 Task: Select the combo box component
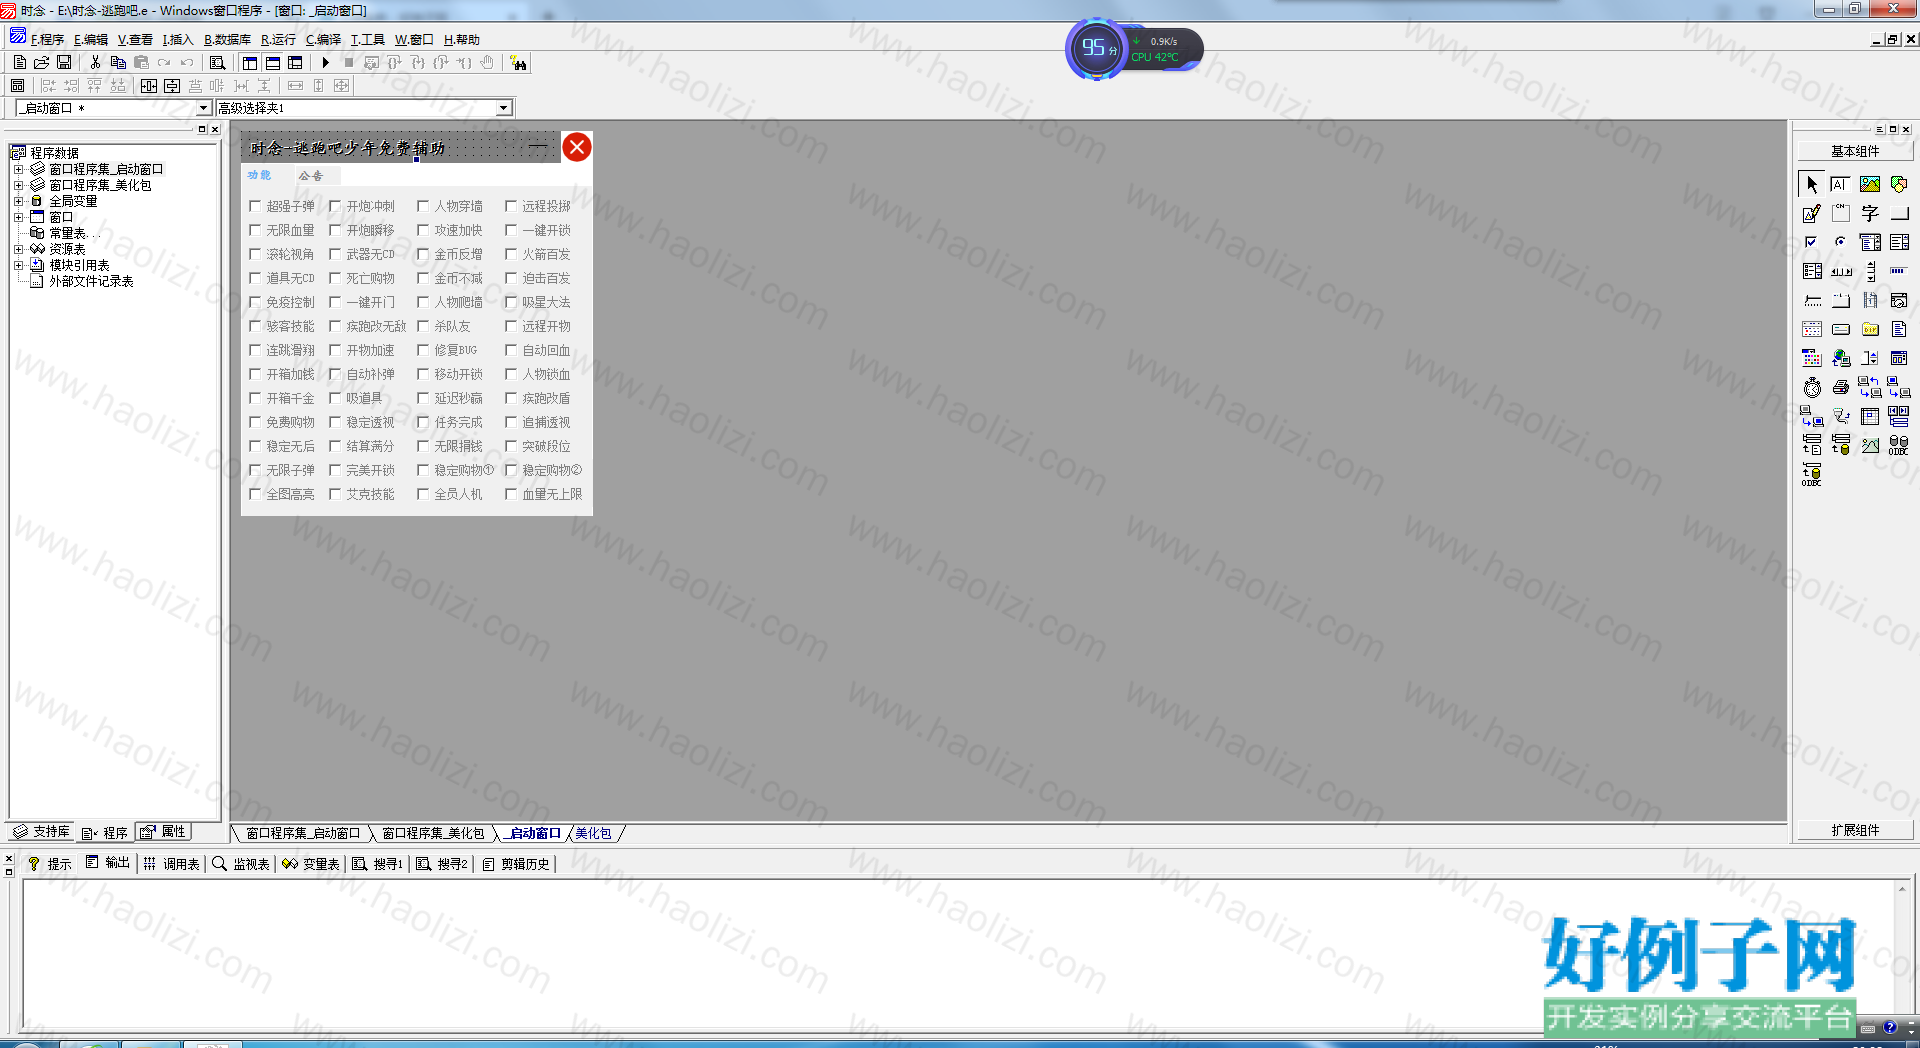click(x=1869, y=242)
